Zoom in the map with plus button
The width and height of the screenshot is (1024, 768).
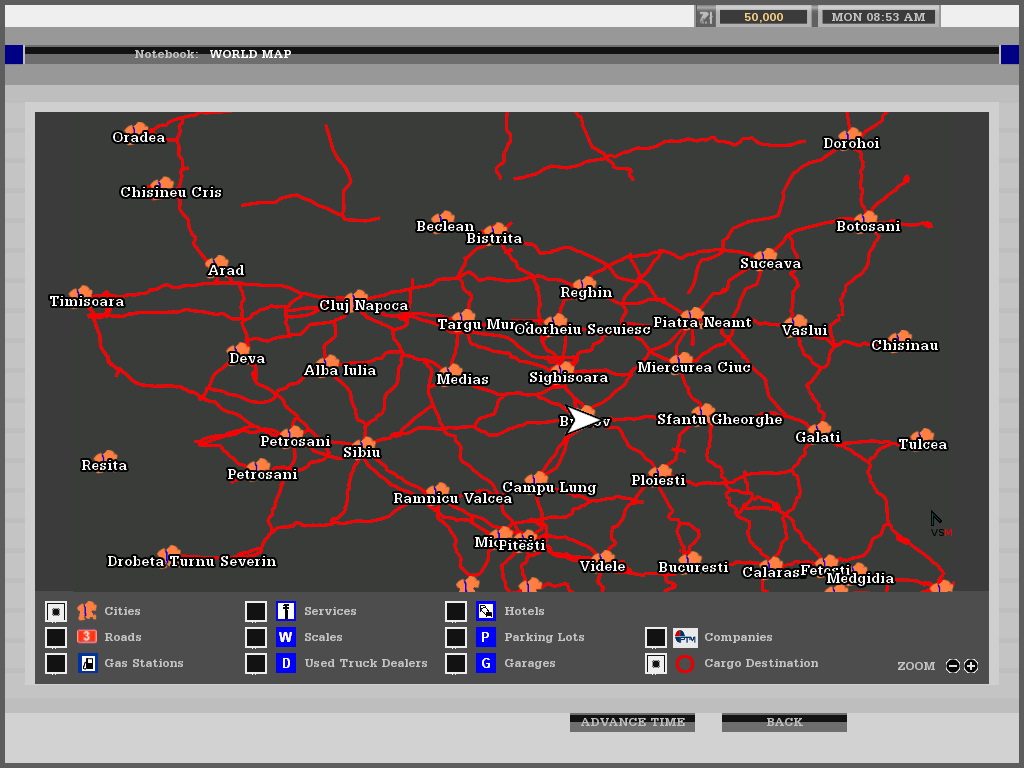(971, 666)
